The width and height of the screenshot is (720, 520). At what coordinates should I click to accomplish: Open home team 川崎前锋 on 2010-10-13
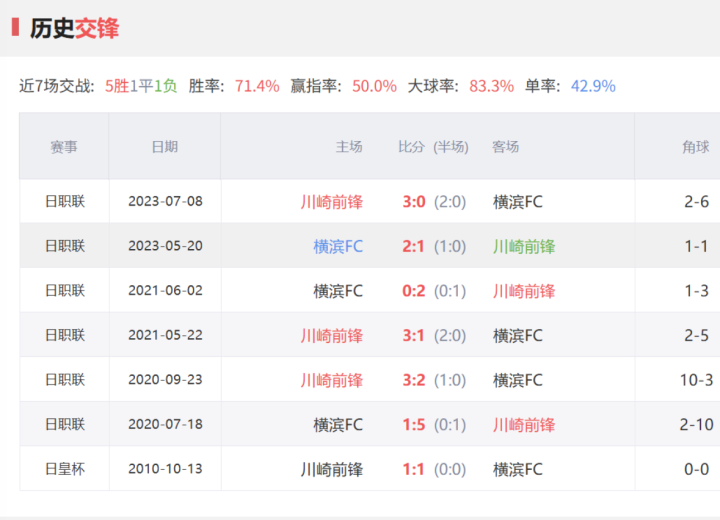332,469
